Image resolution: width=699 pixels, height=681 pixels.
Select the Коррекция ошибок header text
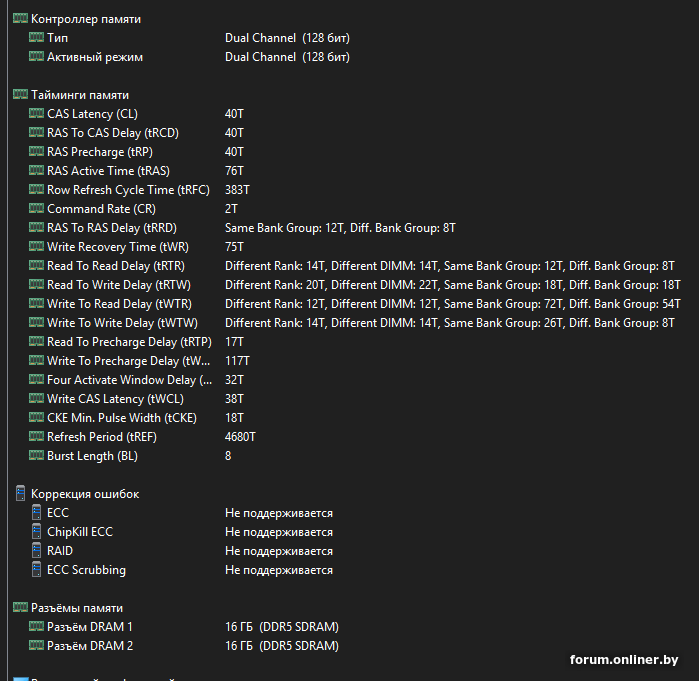(85, 494)
